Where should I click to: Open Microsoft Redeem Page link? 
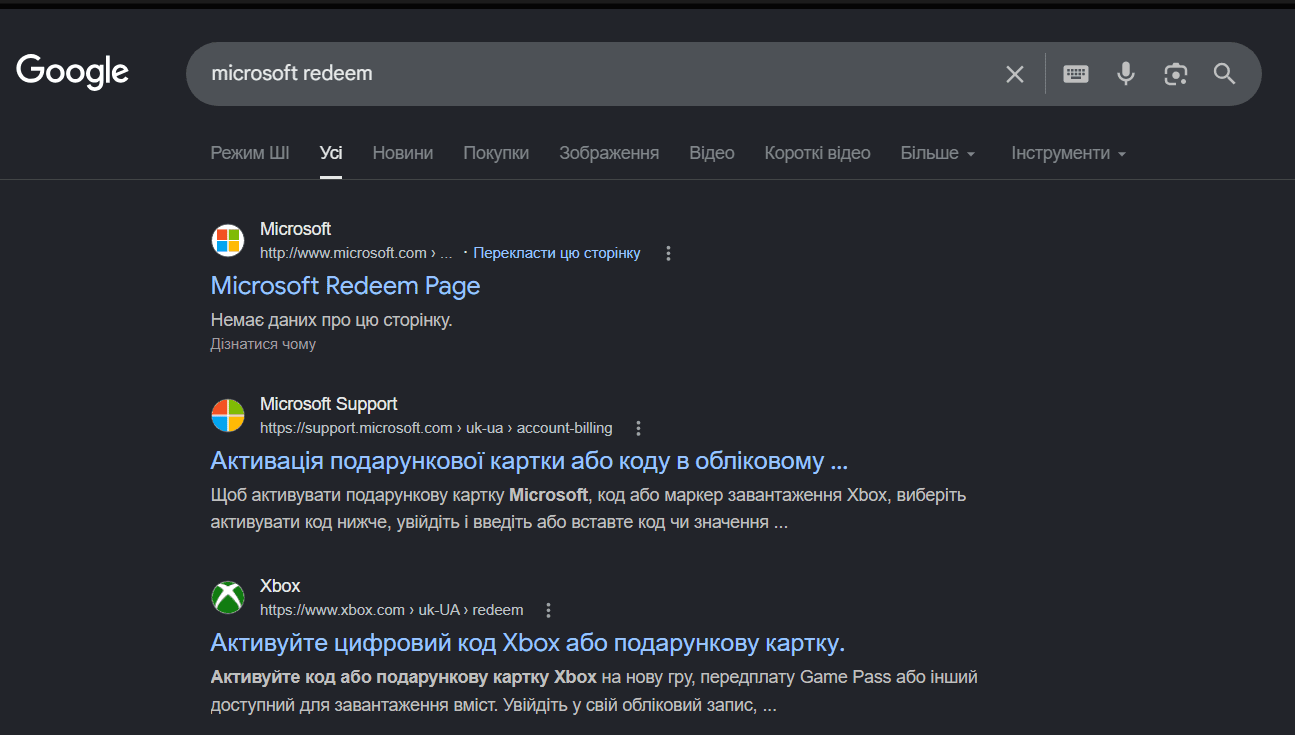345,285
